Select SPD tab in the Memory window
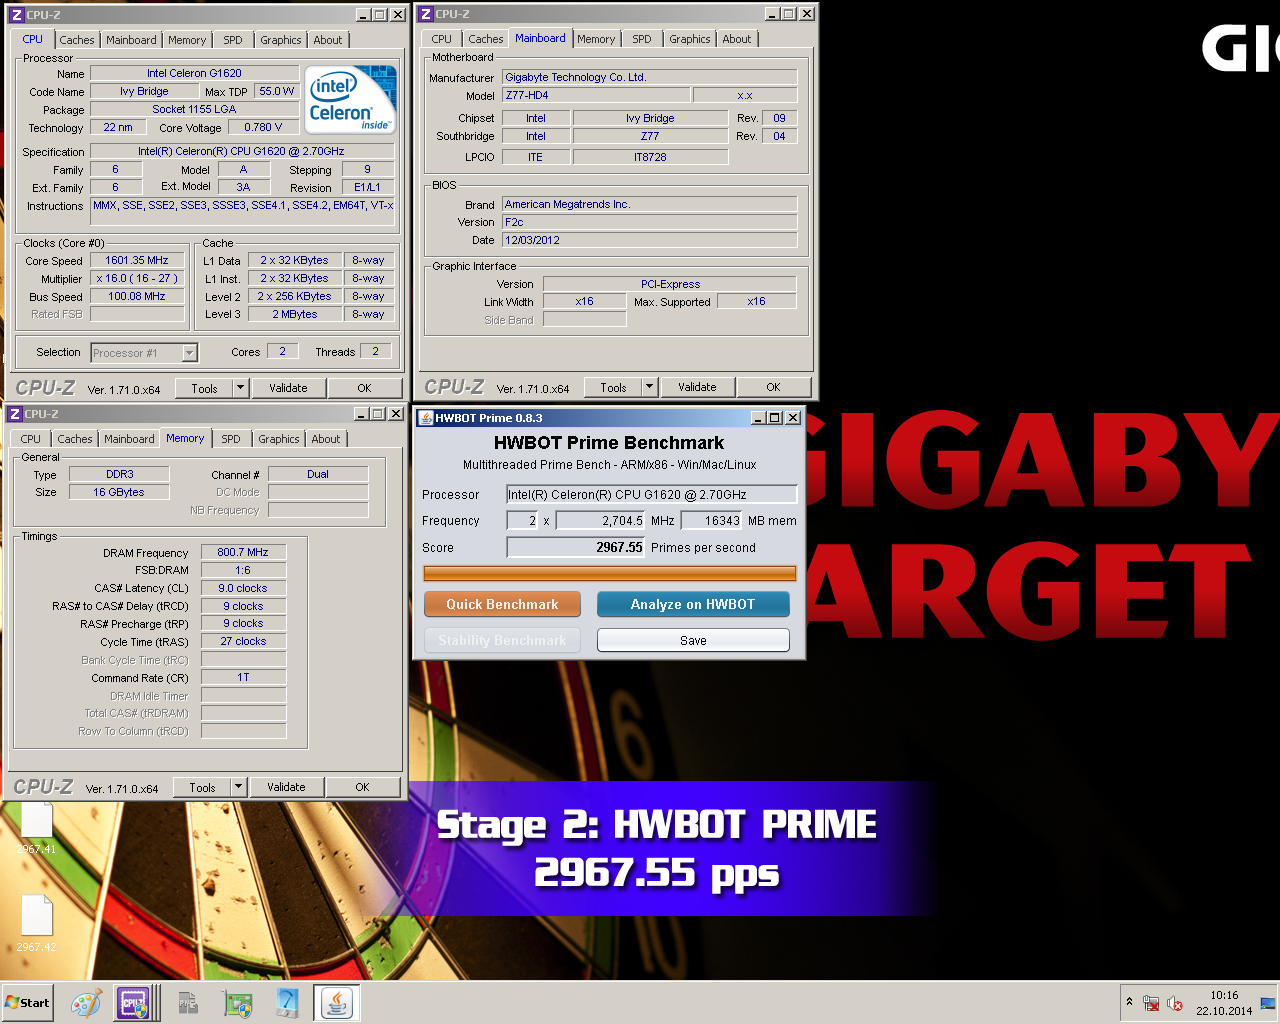1280x1024 pixels. 231,439
